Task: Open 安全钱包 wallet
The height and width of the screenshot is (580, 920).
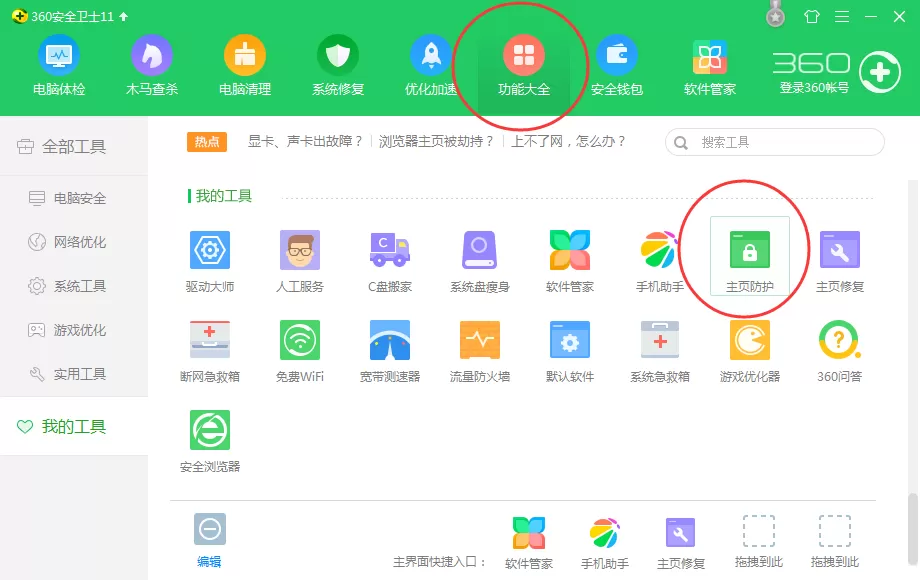Action: tap(617, 65)
